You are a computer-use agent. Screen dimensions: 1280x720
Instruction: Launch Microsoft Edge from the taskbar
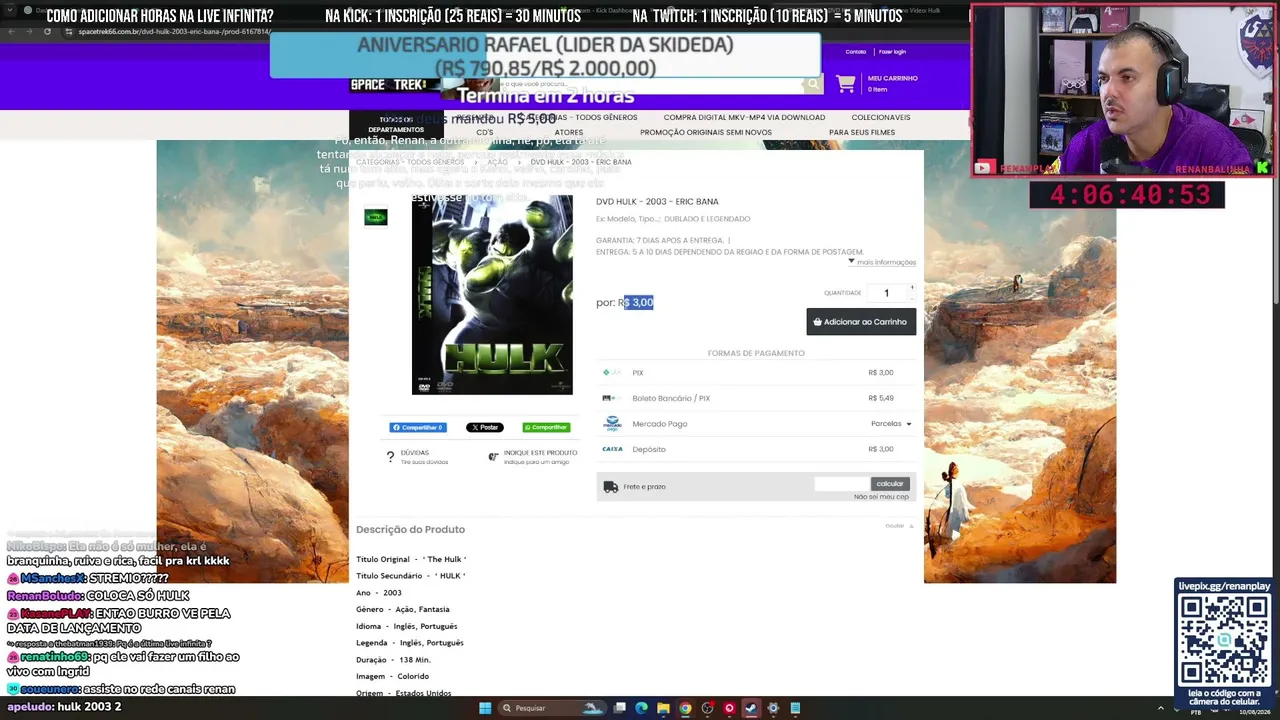pyautogui.click(x=641, y=708)
